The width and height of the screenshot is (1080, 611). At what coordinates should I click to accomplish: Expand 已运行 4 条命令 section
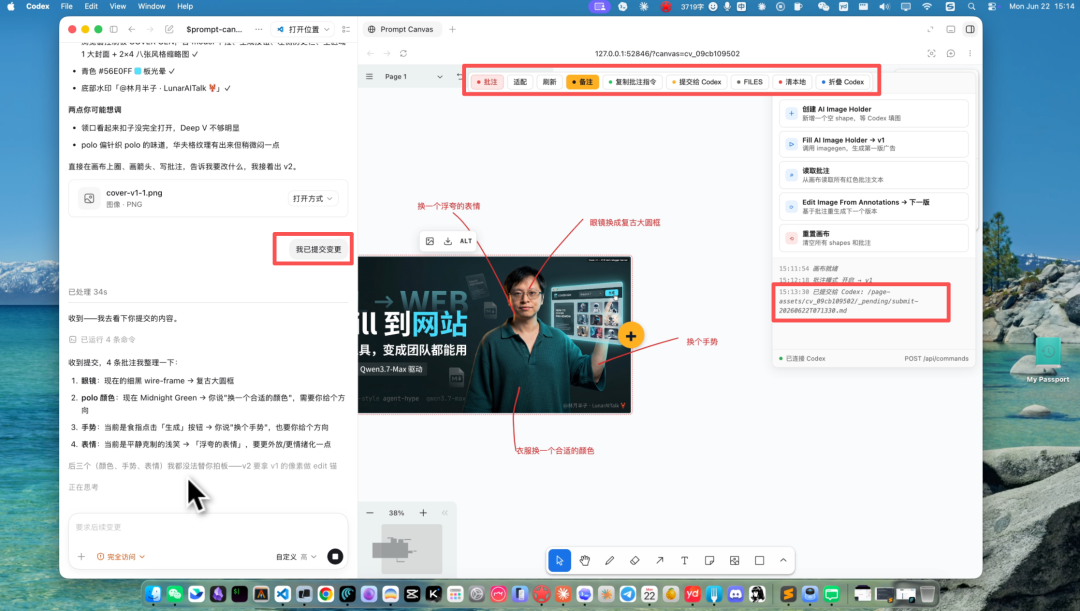(x=102, y=340)
